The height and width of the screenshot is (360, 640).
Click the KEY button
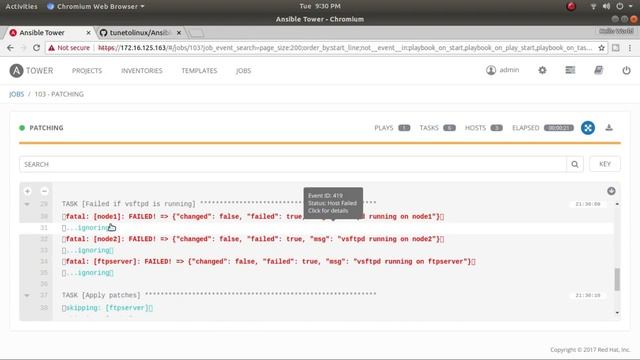[x=605, y=164]
